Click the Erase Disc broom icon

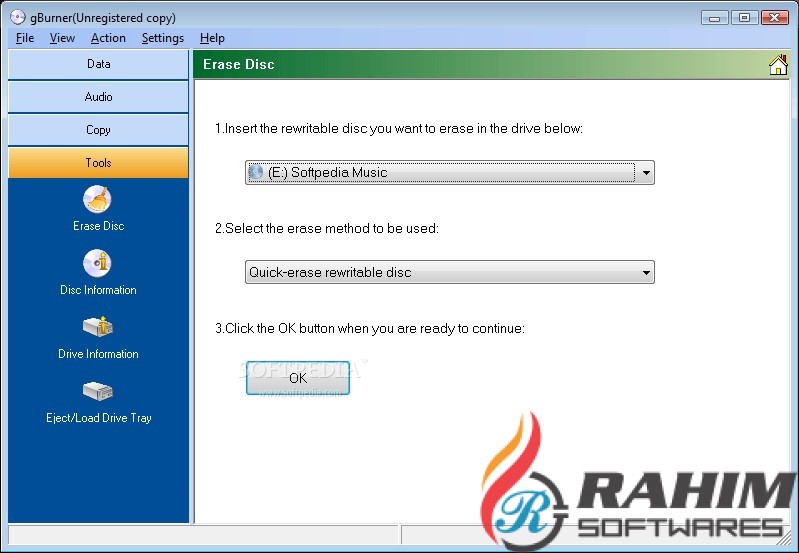(97, 199)
